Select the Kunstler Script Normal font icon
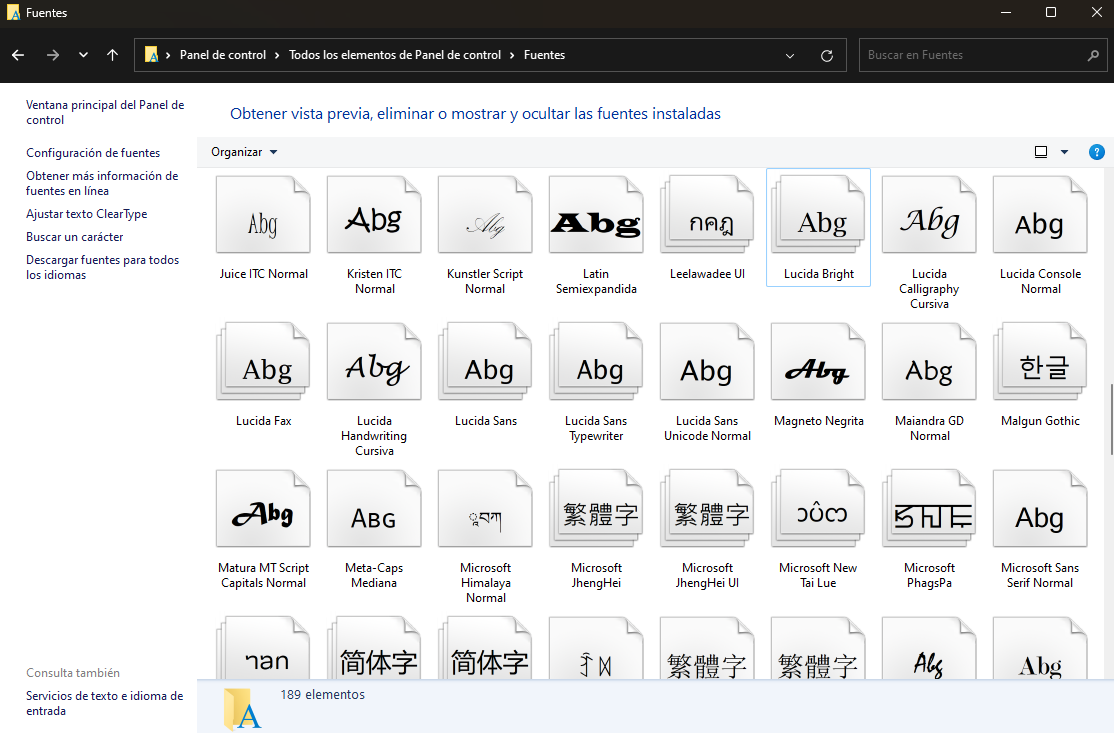The image size is (1114, 733). coord(485,215)
